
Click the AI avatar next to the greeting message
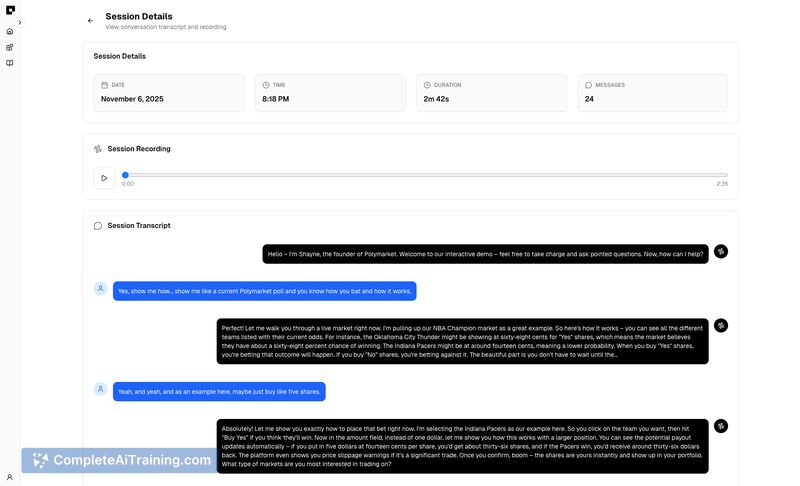721,252
